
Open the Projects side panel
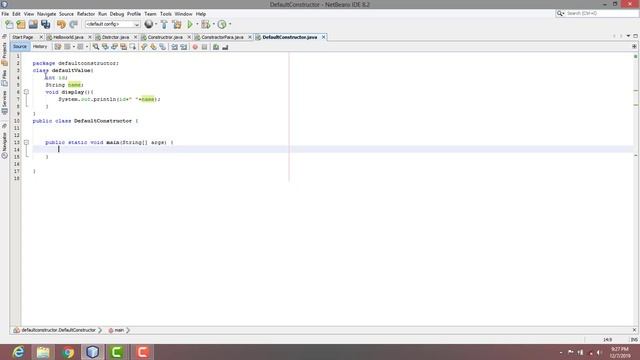4,53
